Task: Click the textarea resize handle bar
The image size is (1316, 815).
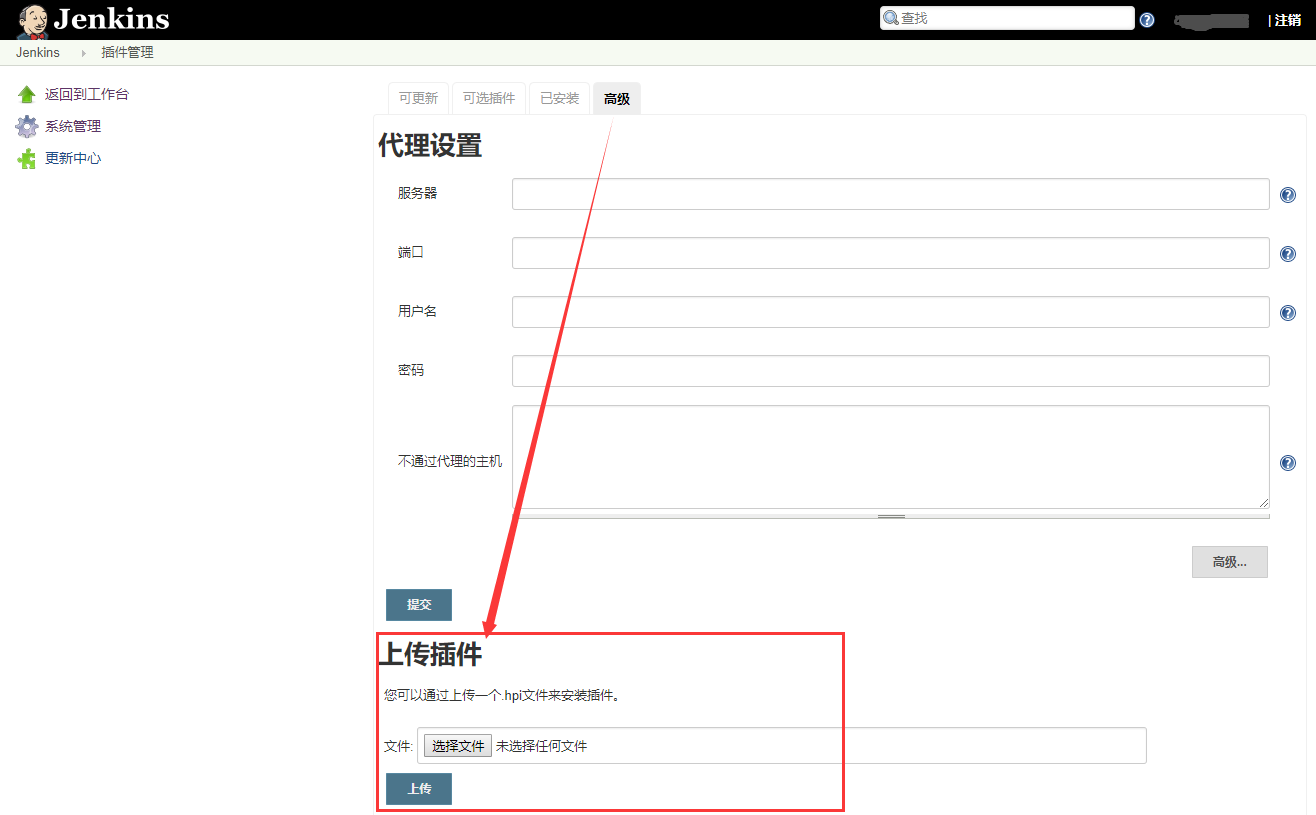Action: (x=891, y=516)
